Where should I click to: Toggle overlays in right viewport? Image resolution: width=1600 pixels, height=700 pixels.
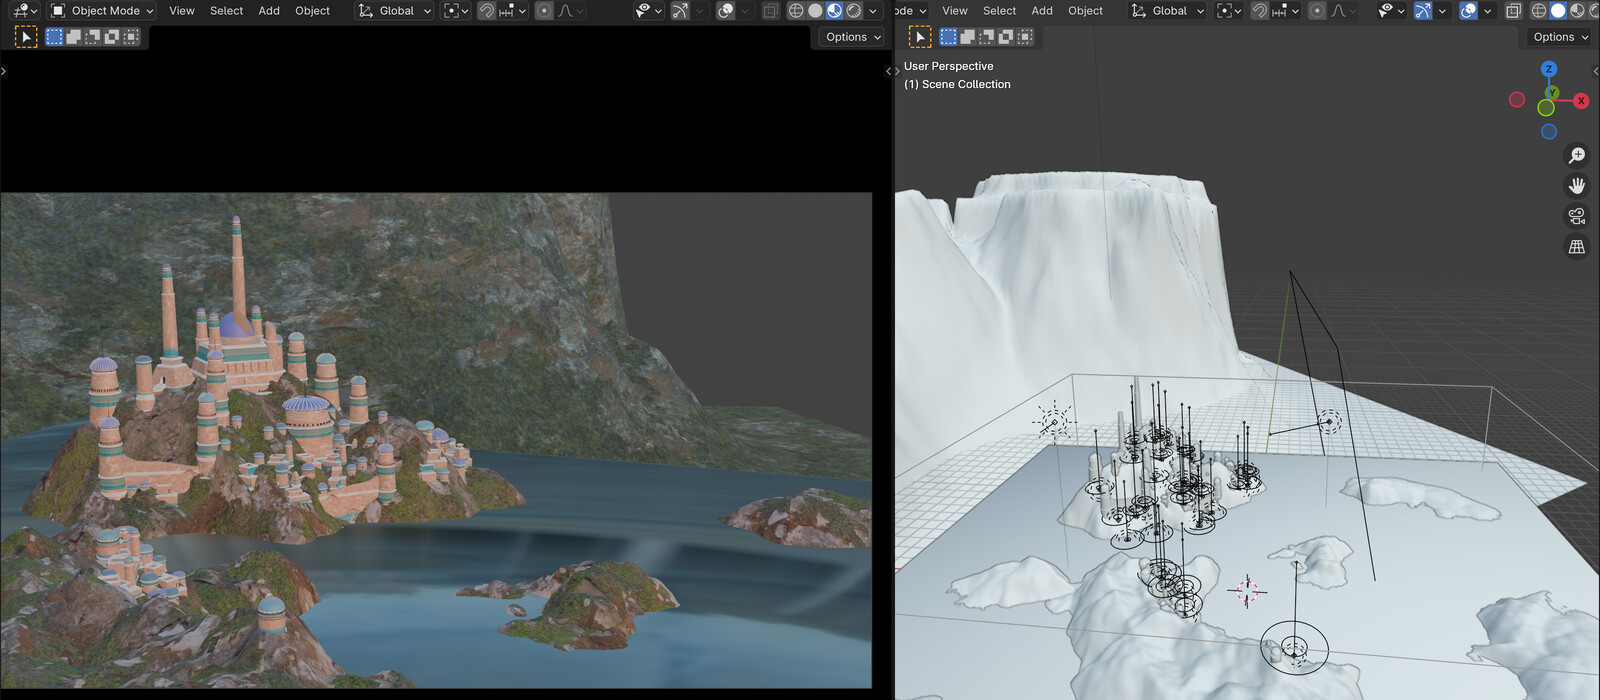pyautogui.click(x=1468, y=11)
